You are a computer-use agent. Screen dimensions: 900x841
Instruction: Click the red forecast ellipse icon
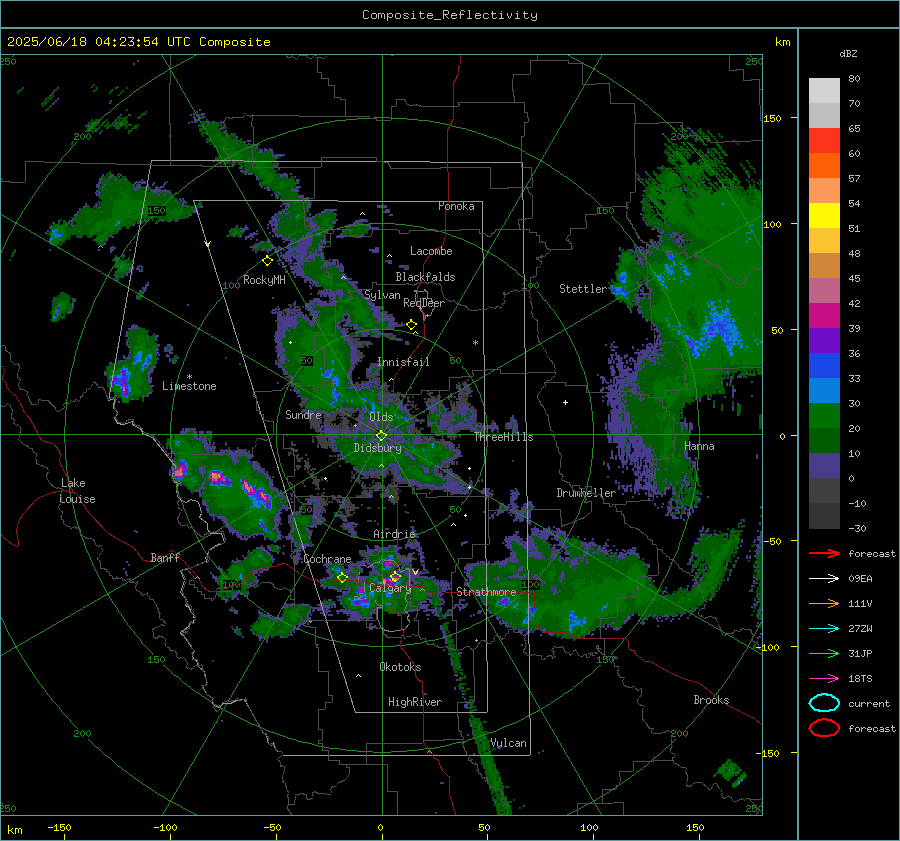[824, 728]
